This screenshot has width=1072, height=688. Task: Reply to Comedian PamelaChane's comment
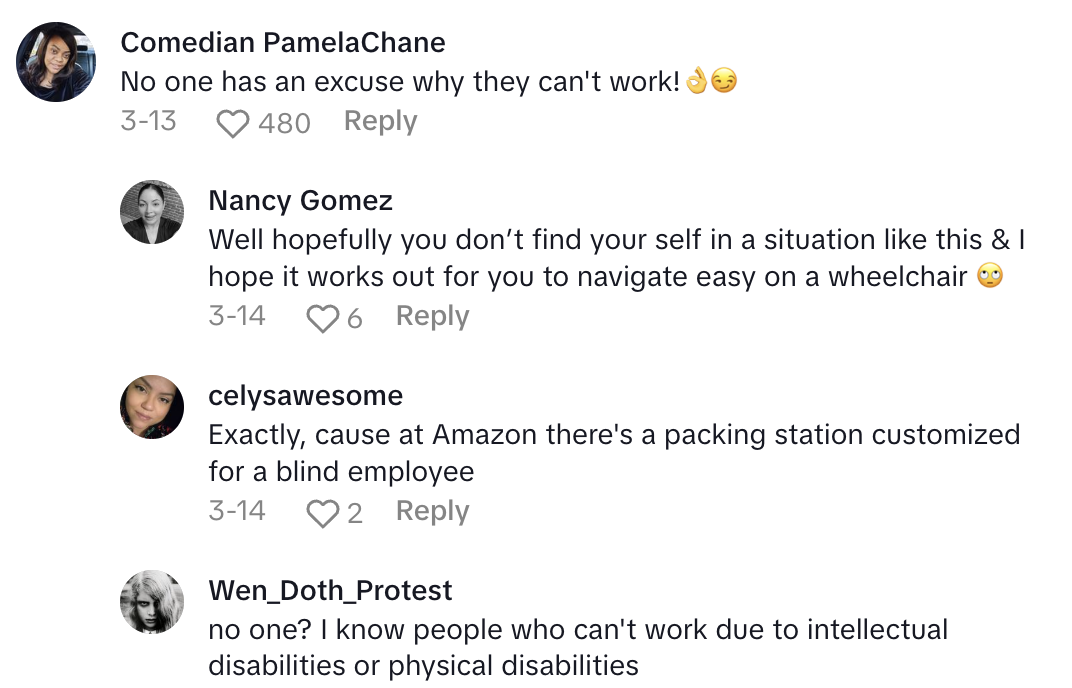click(x=380, y=122)
